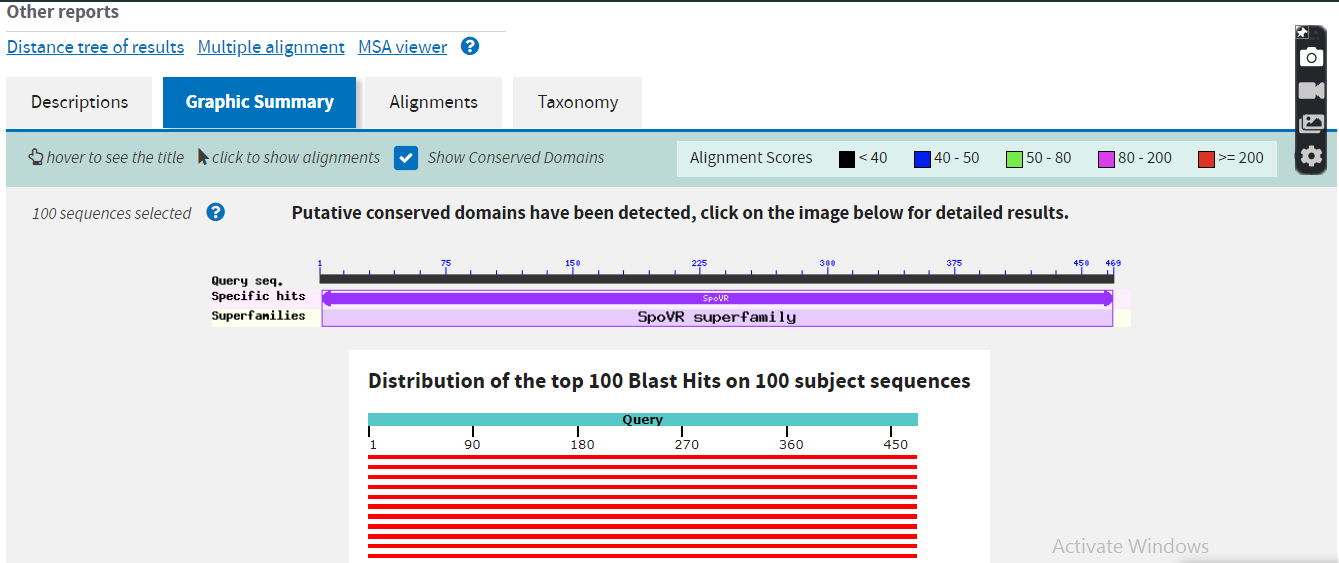Open help icon next to MSA viewer

[x=470, y=46]
